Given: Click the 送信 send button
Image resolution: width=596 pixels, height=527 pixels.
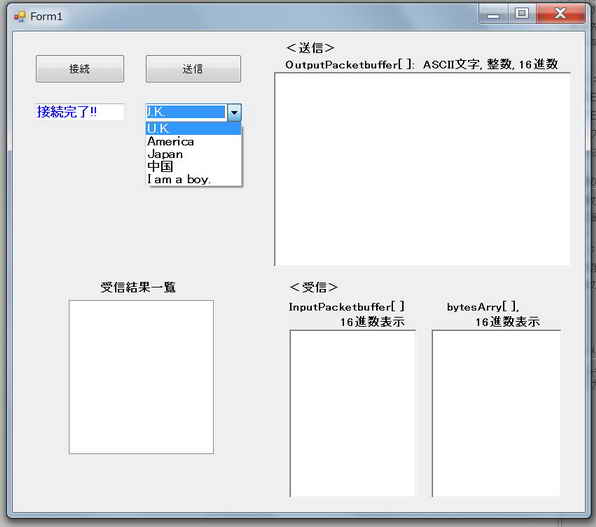Looking at the screenshot, I should pos(193,69).
